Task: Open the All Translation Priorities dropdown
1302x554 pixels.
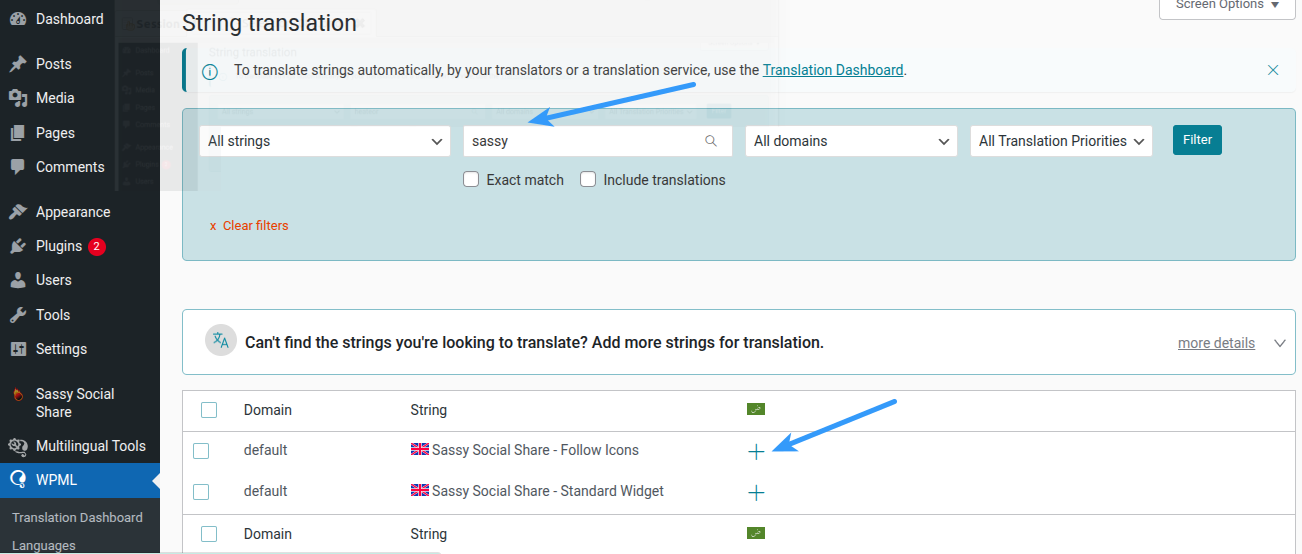Action: click(x=1061, y=141)
